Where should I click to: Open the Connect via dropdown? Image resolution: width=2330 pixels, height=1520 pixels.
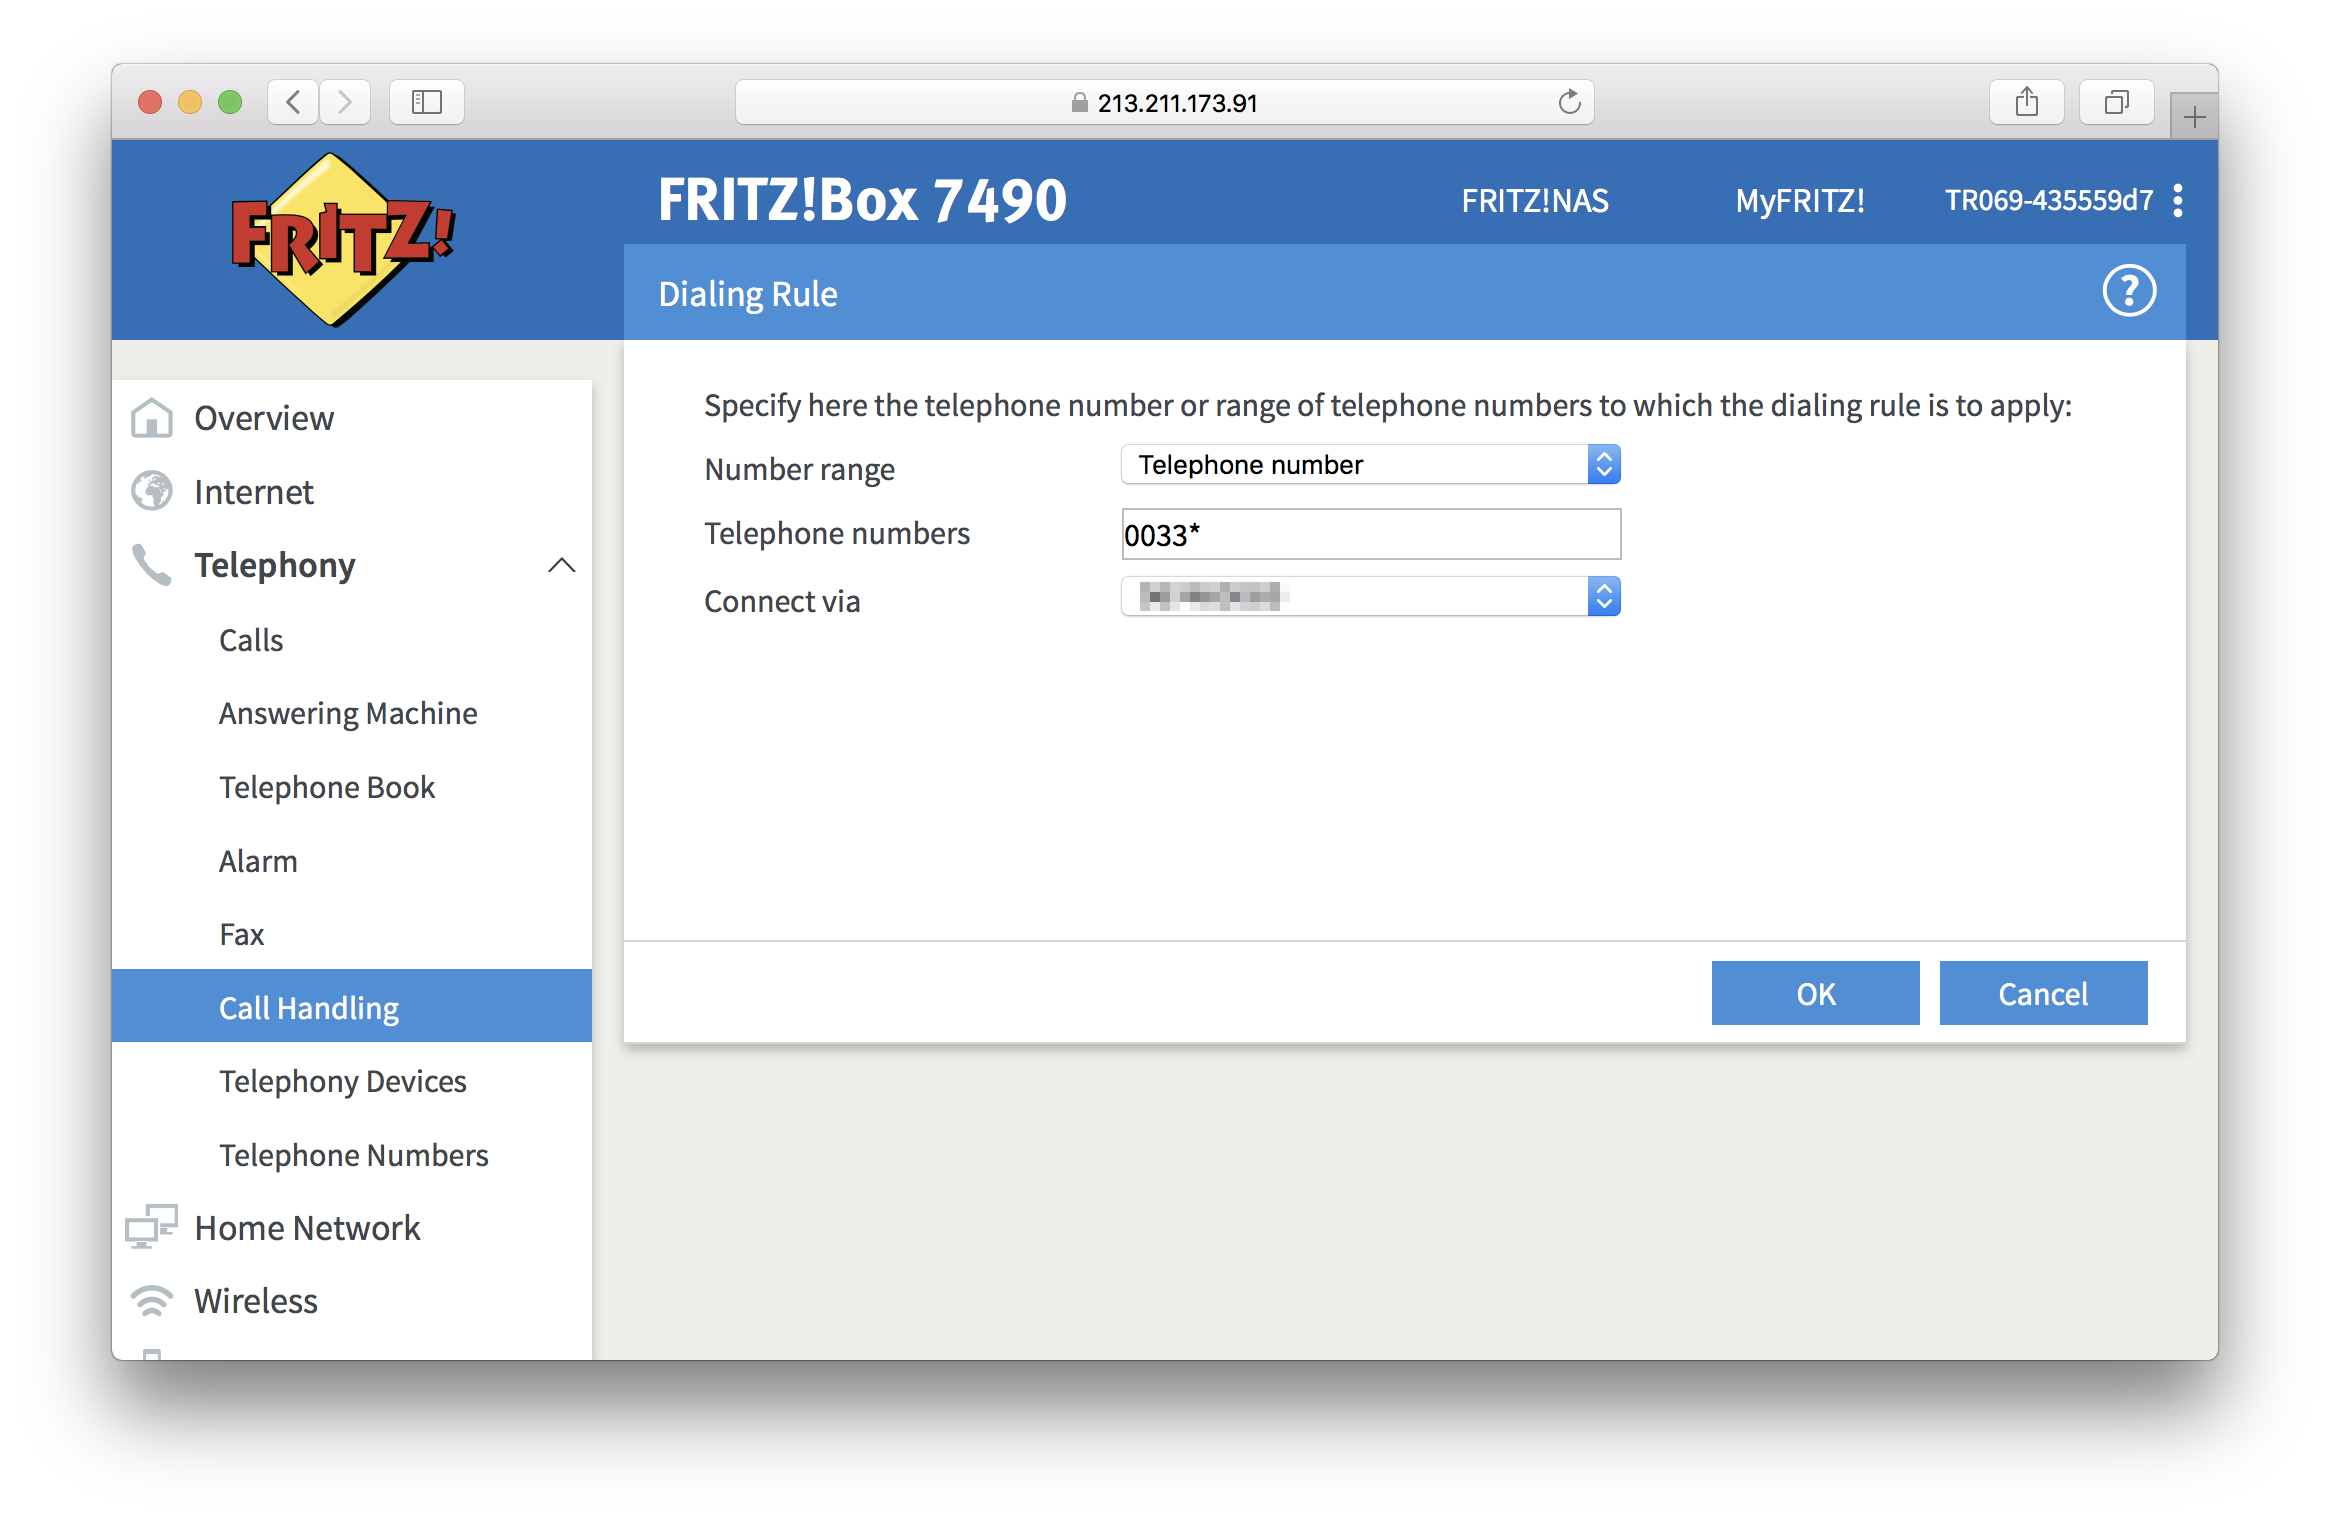pos(1370,597)
